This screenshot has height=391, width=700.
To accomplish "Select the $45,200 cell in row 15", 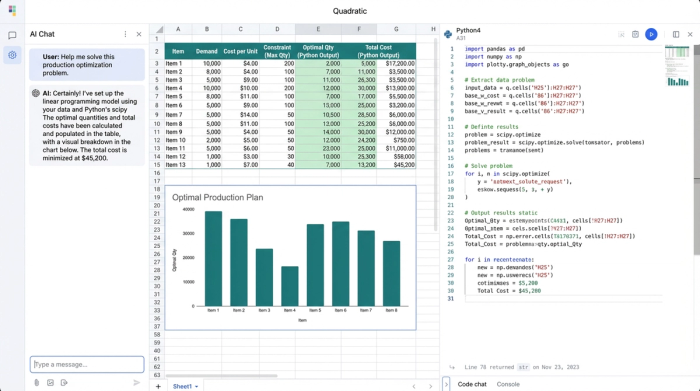I will point(396,165).
